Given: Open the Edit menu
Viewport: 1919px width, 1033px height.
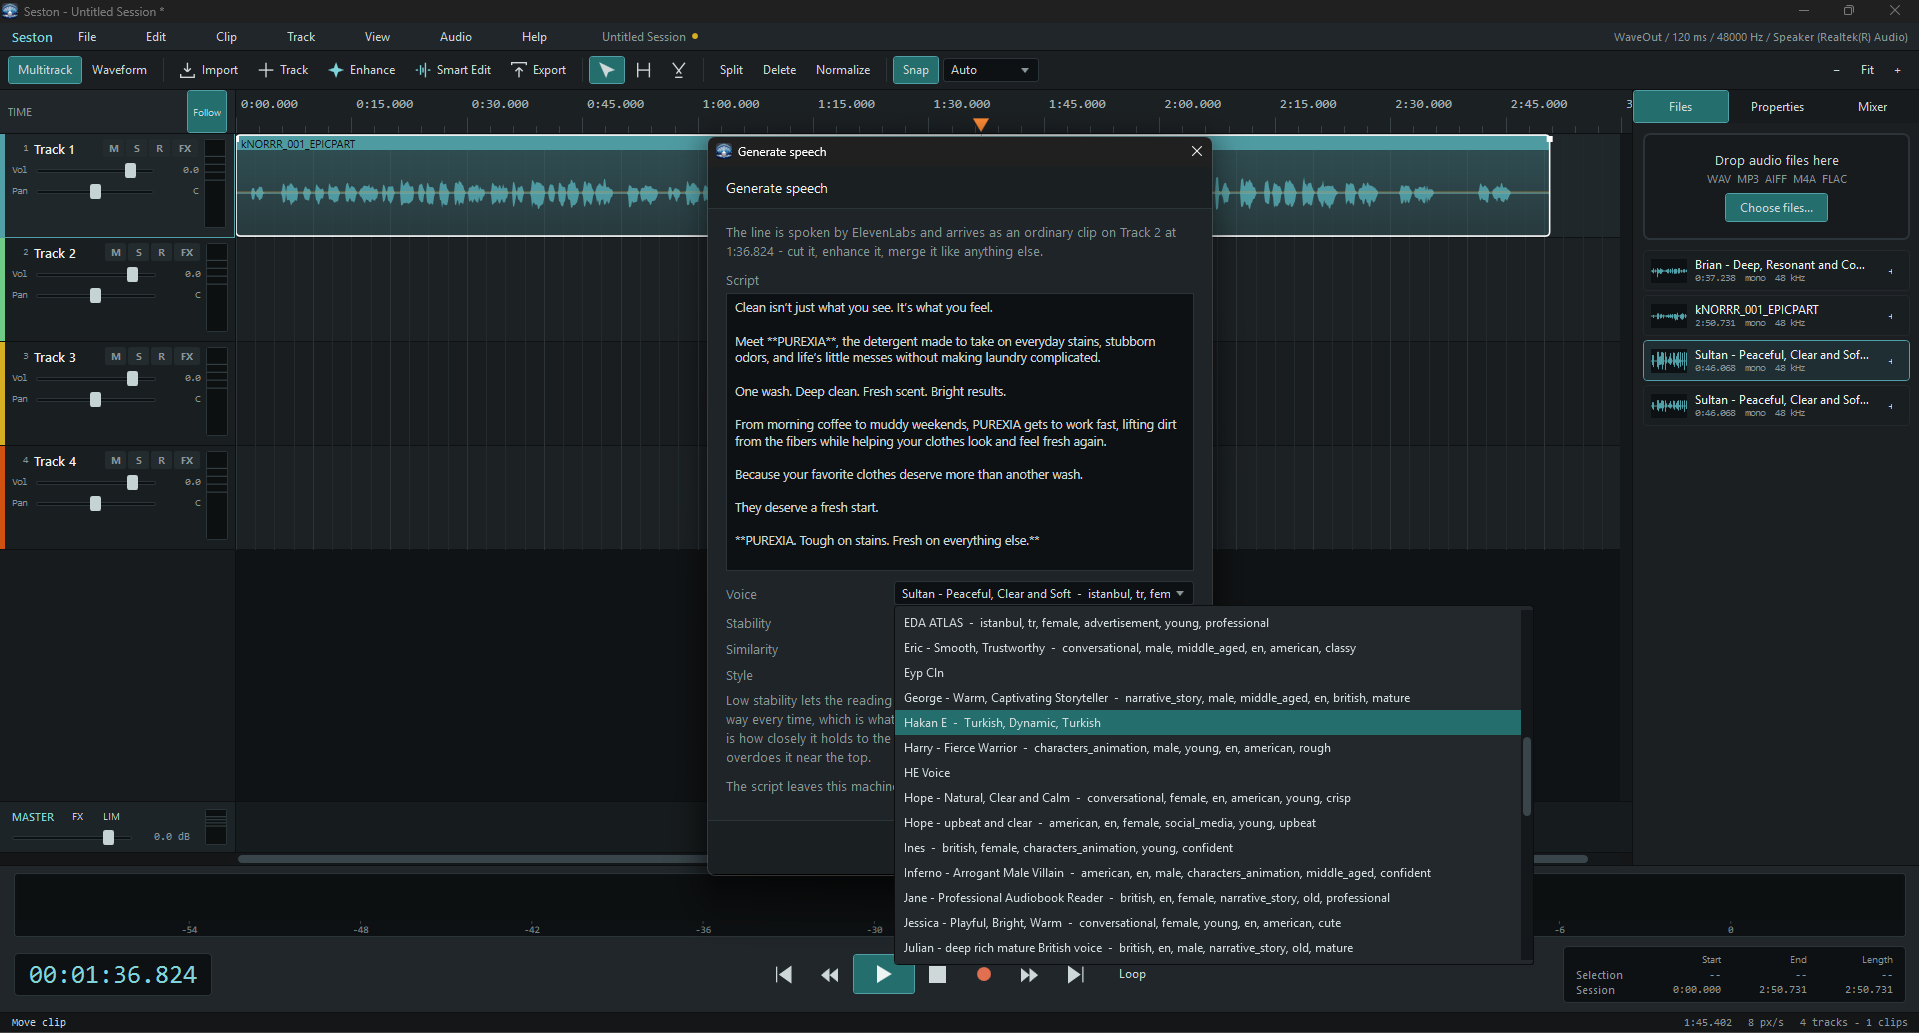Looking at the screenshot, I should pyautogui.click(x=156, y=37).
